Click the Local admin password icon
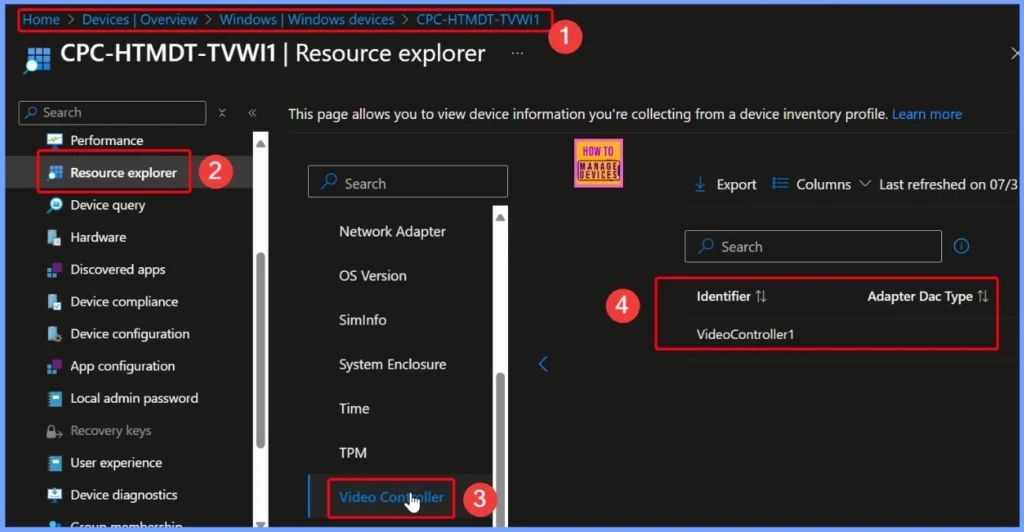Viewport: 1024px width, 532px height. (x=55, y=398)
